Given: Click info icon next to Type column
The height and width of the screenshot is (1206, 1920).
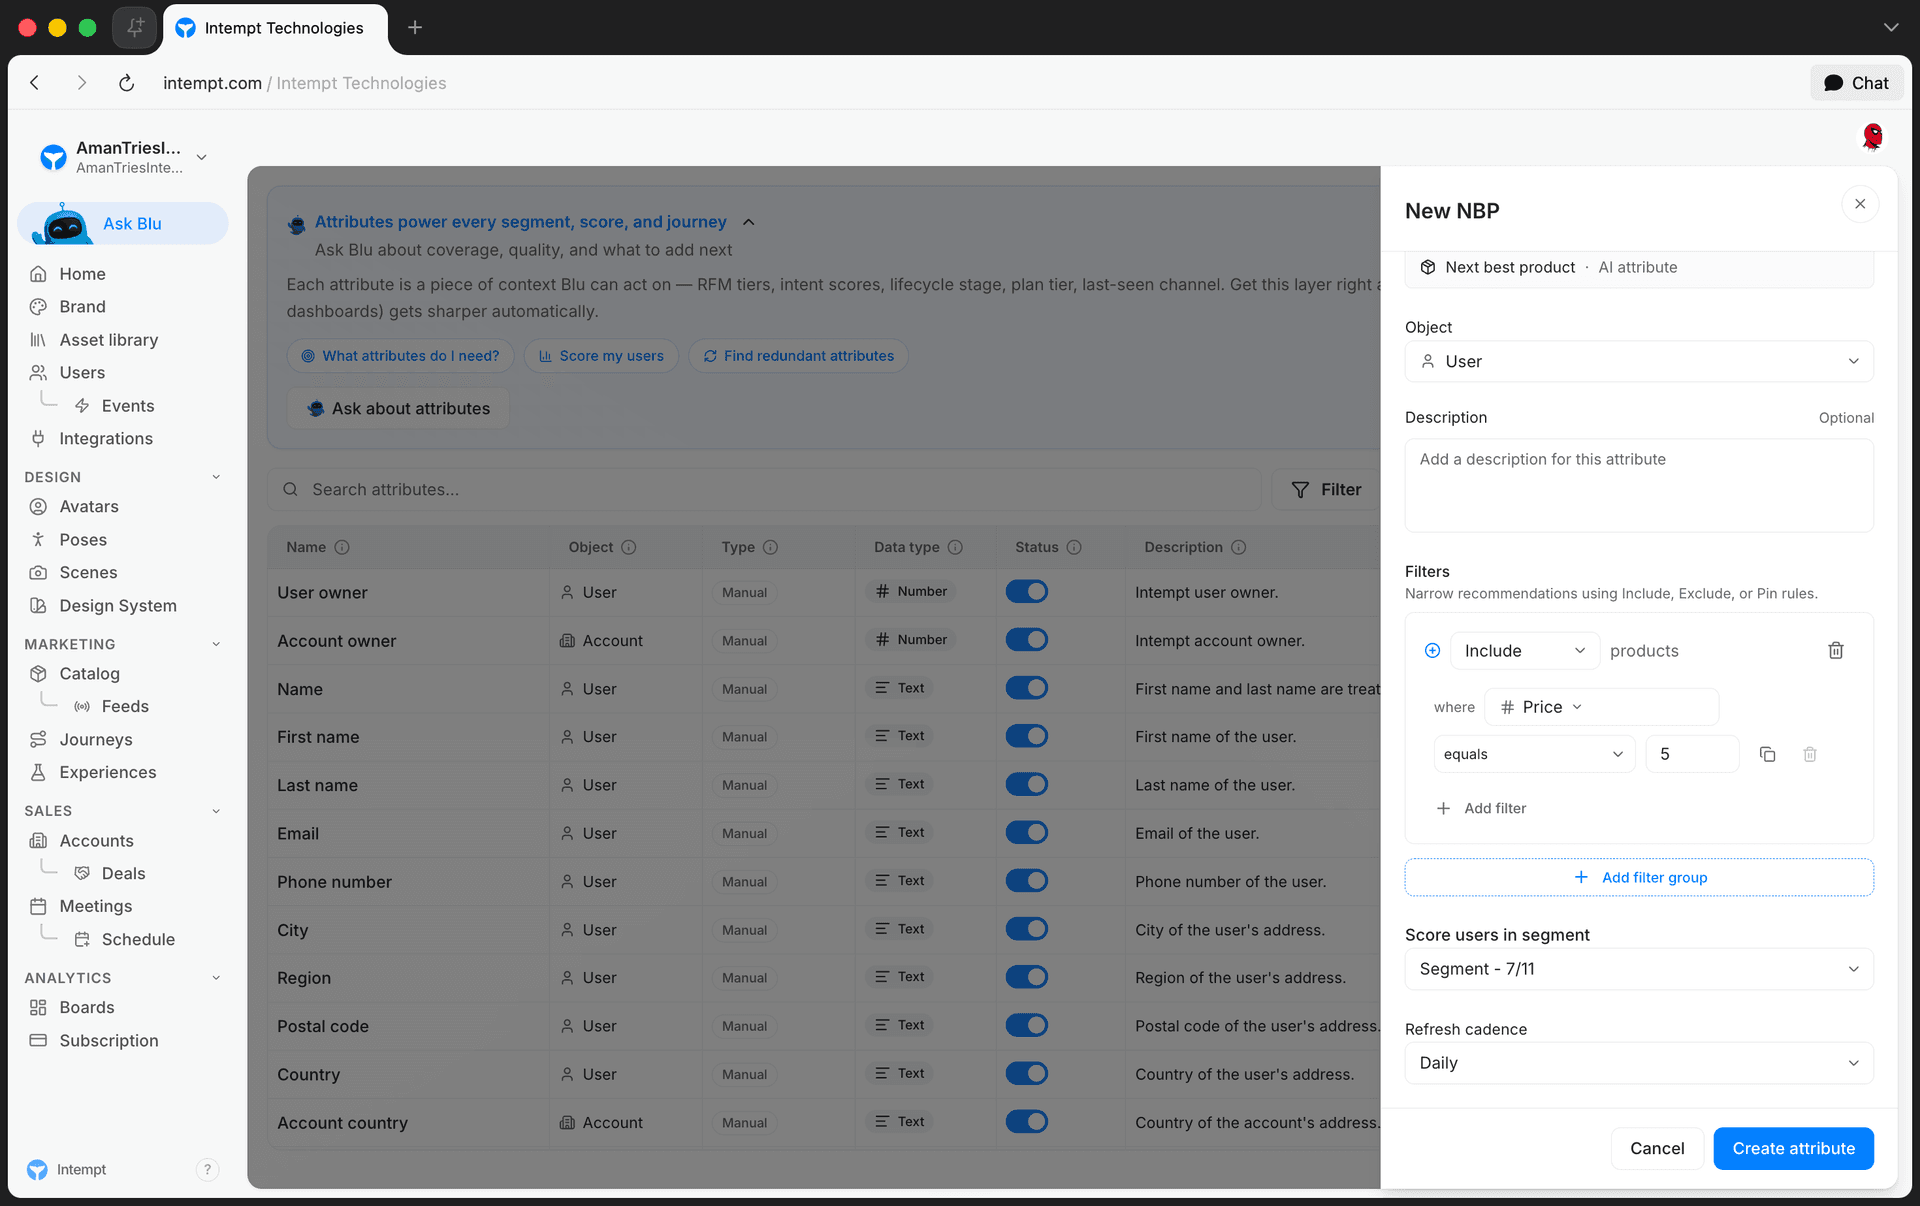Looking at the screenshot, I should [770, 547].
